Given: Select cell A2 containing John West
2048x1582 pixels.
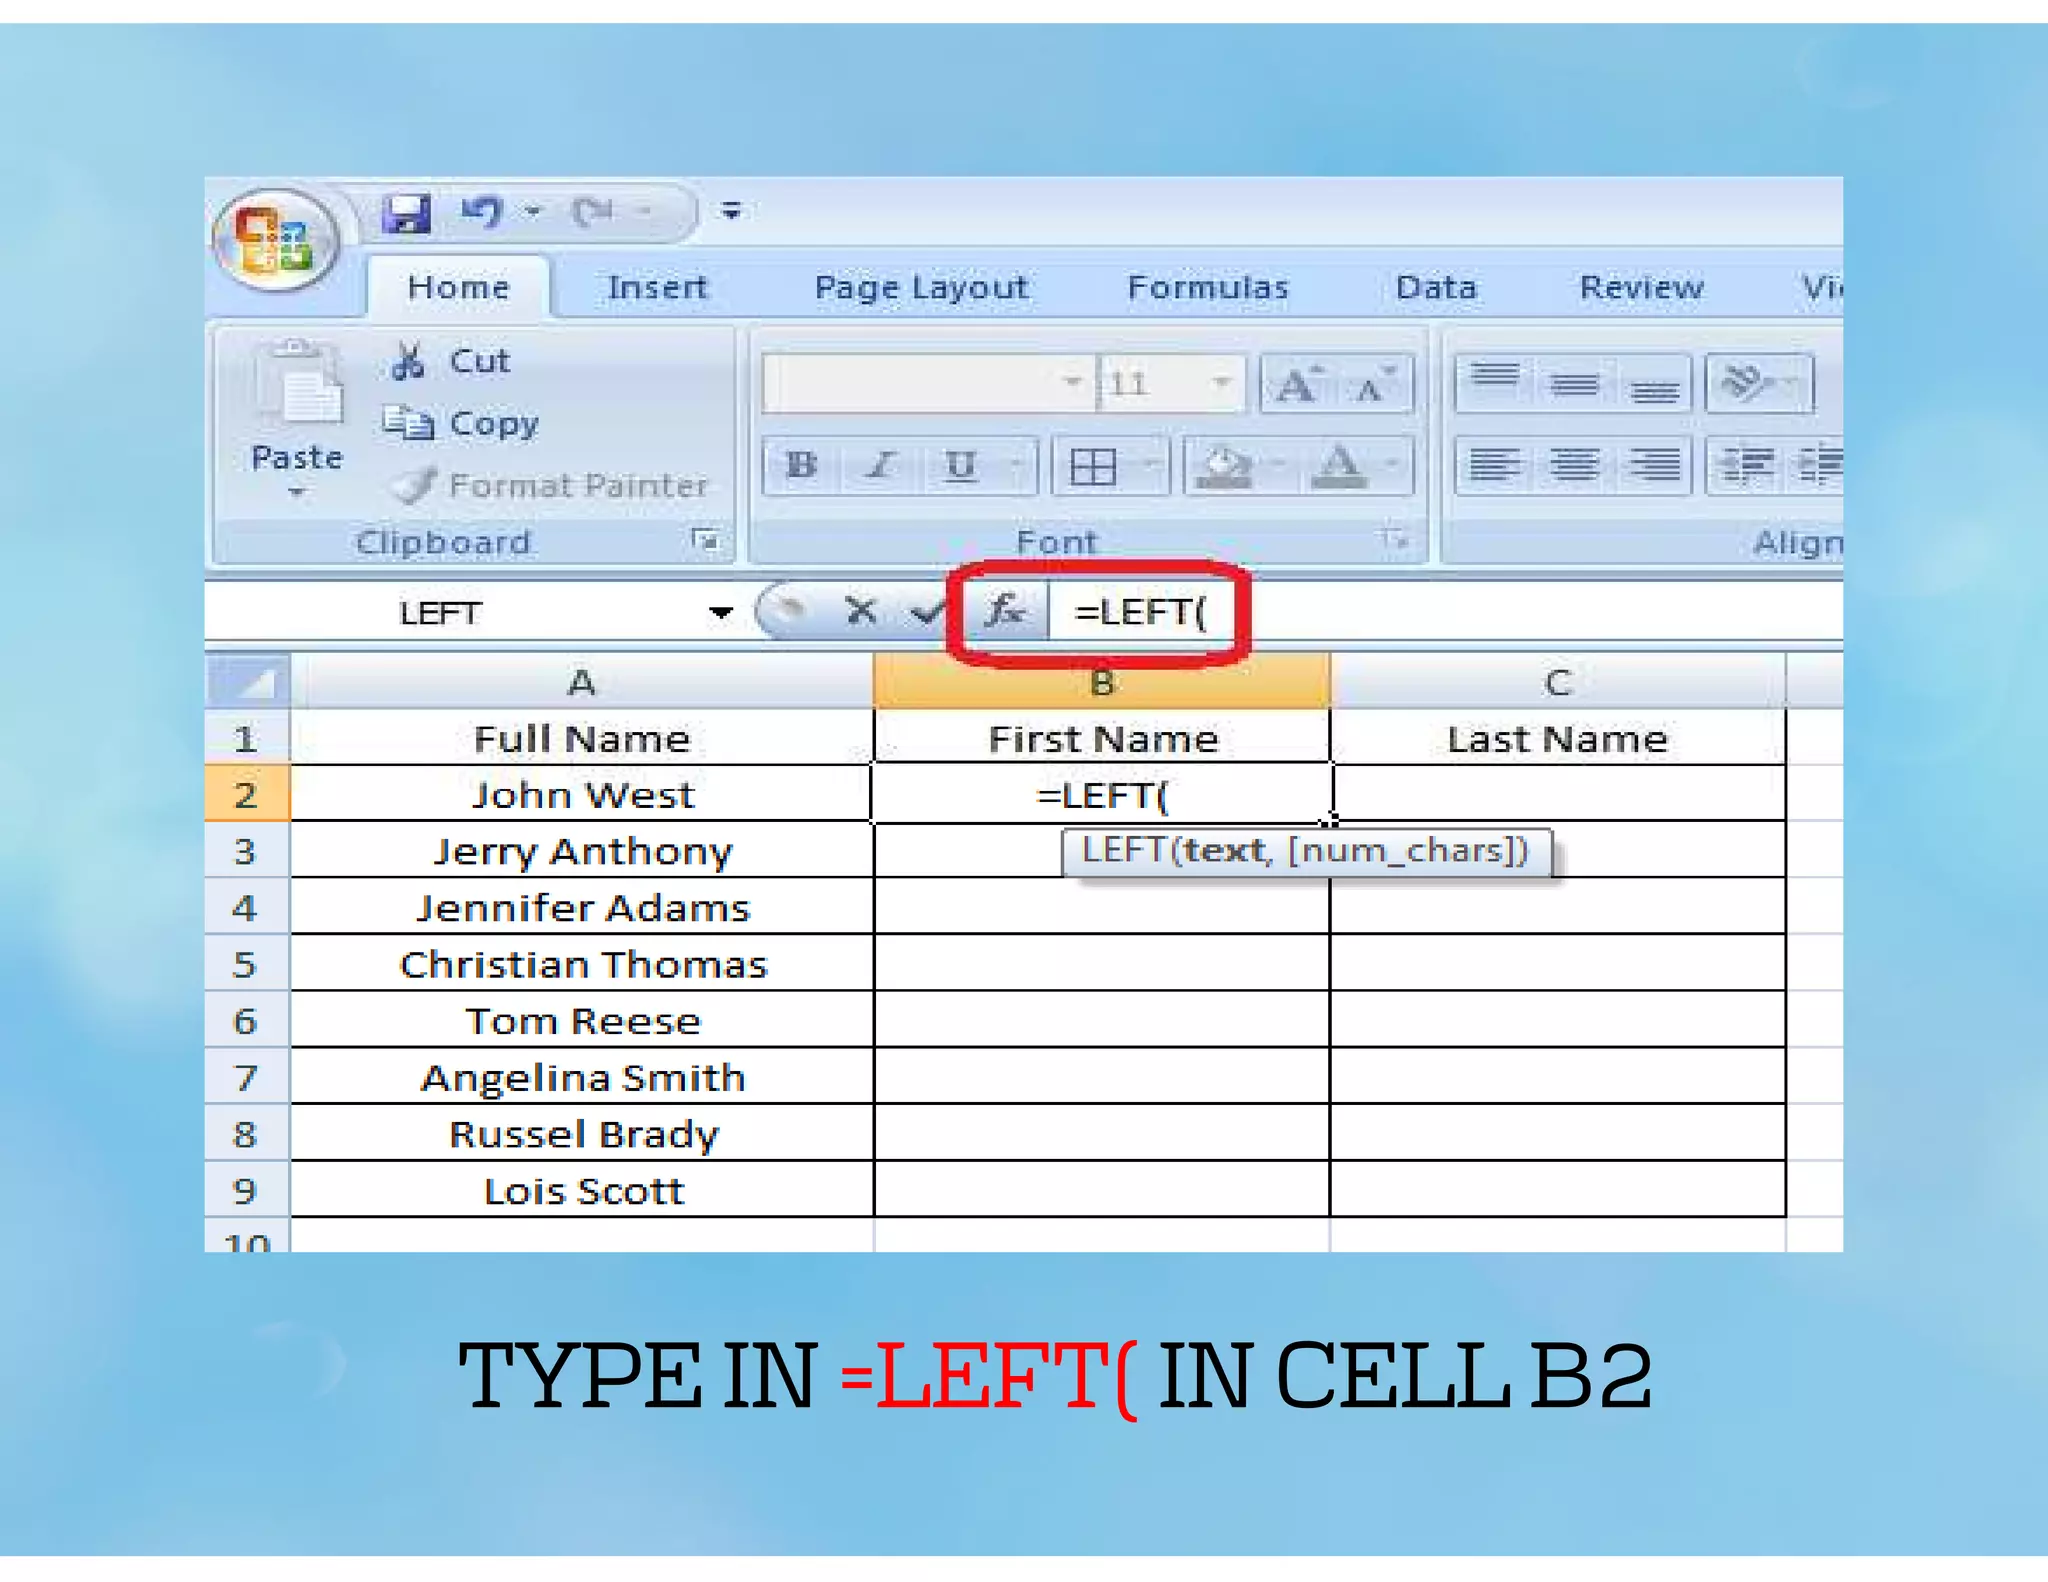Looking at the screenshot, I should point(582,795).
